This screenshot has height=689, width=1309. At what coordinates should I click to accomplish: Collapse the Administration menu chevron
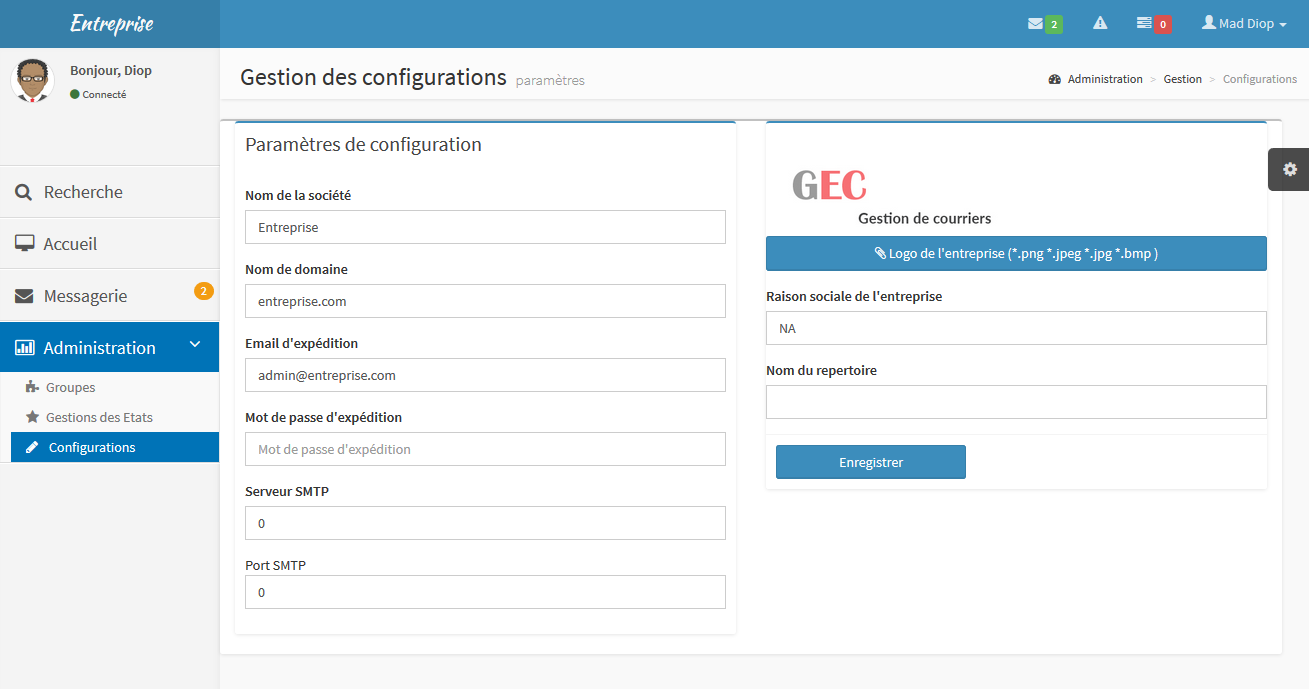(196, 346)
